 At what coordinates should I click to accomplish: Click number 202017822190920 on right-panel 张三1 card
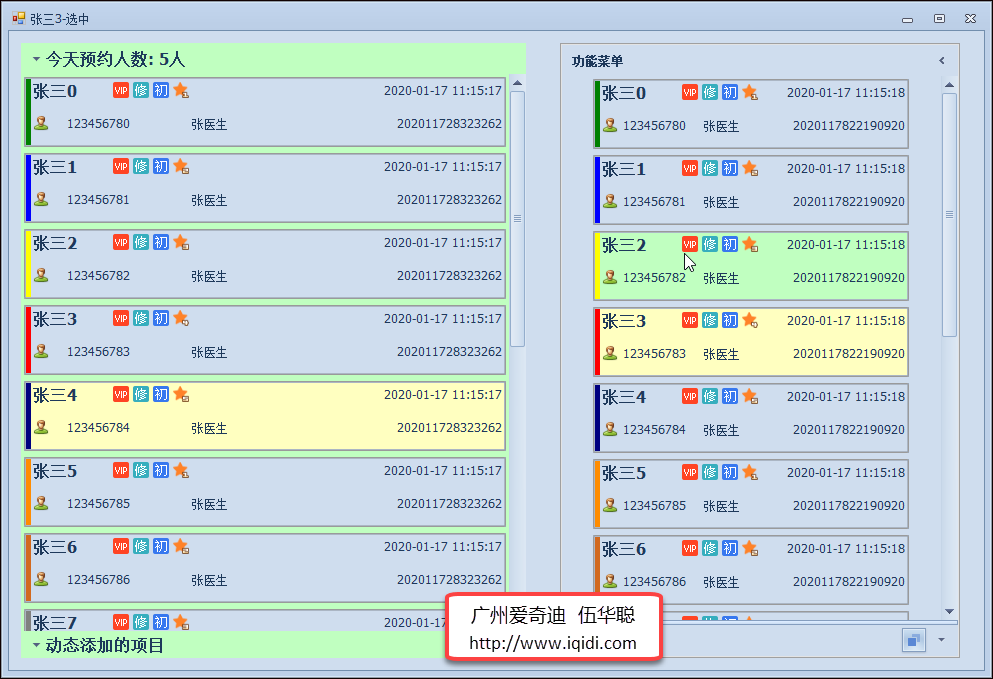(x=849, y=201)
